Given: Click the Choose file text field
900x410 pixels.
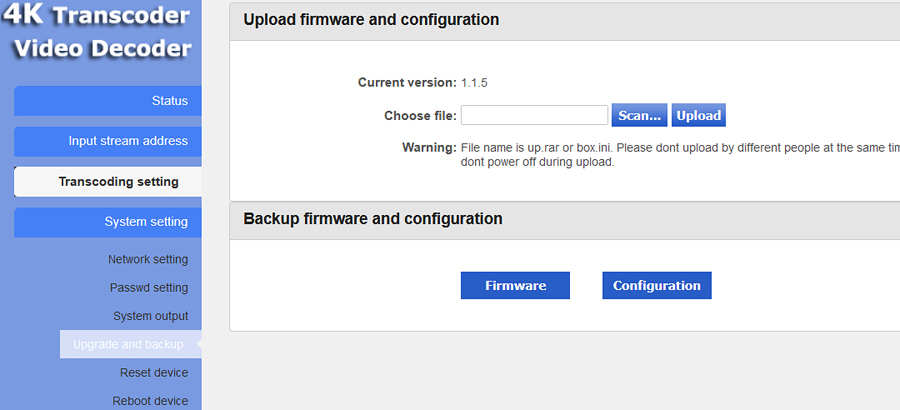Looking at the screenshot, I should [x=534, y=115].
